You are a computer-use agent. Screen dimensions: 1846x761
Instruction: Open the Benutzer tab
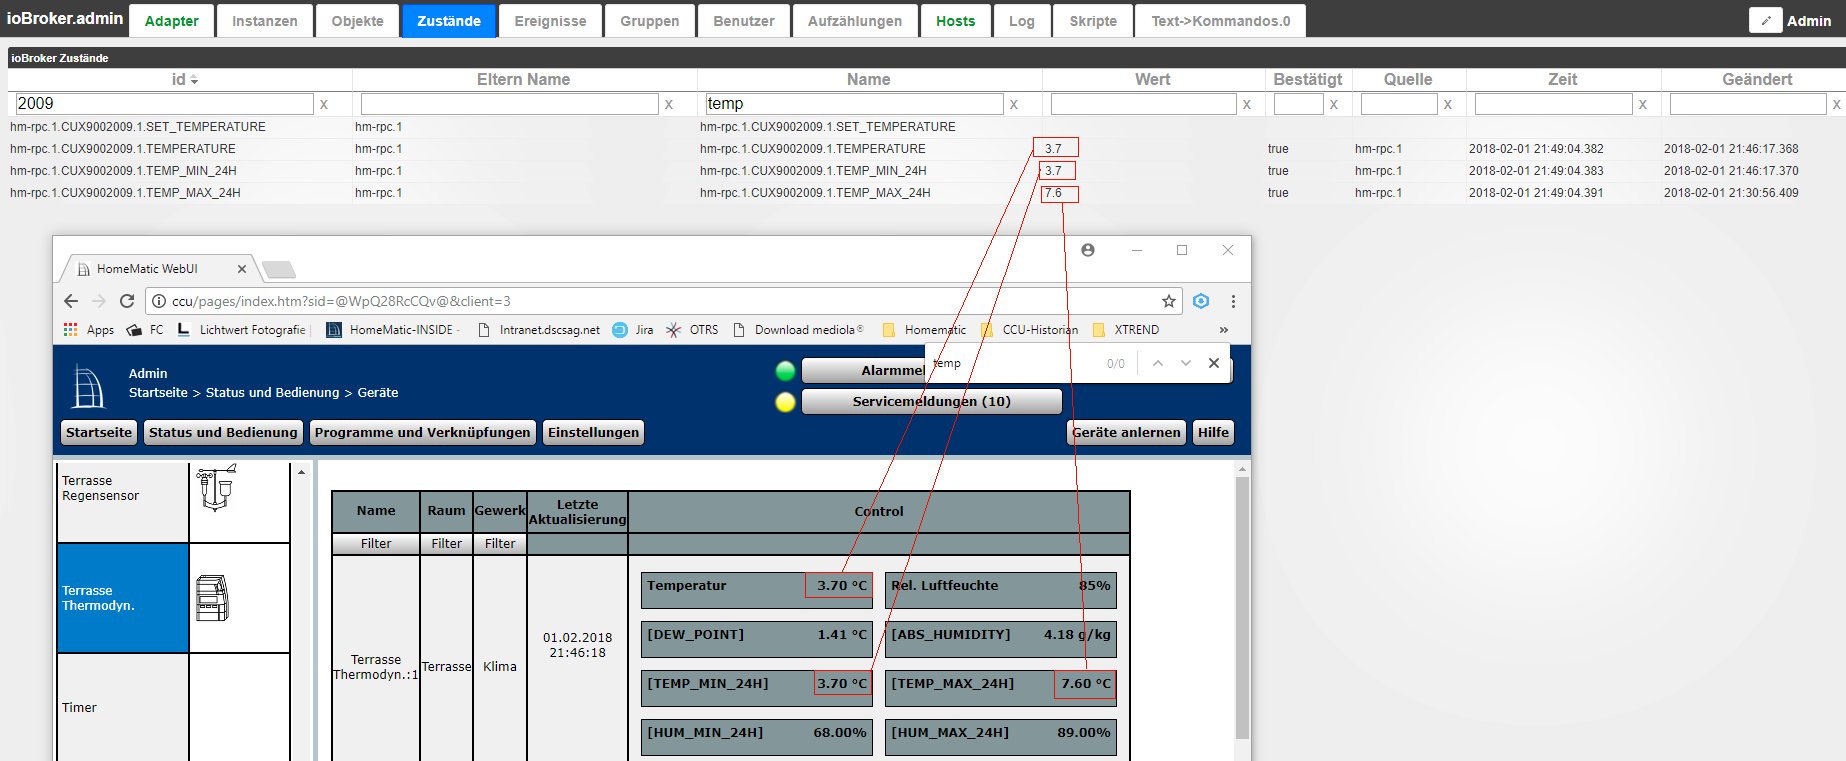744,21
